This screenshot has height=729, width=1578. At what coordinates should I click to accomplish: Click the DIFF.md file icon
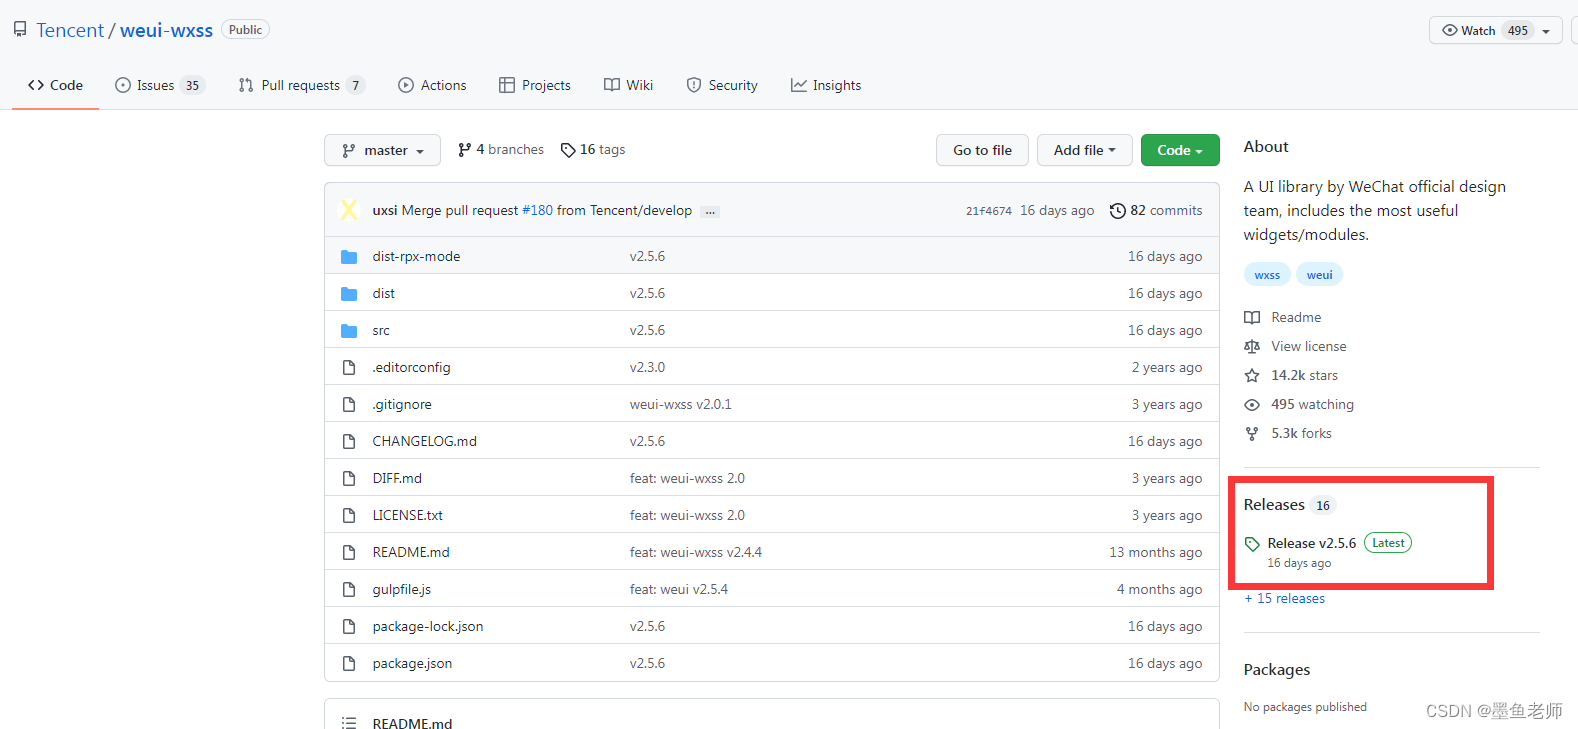coord(349,479)
